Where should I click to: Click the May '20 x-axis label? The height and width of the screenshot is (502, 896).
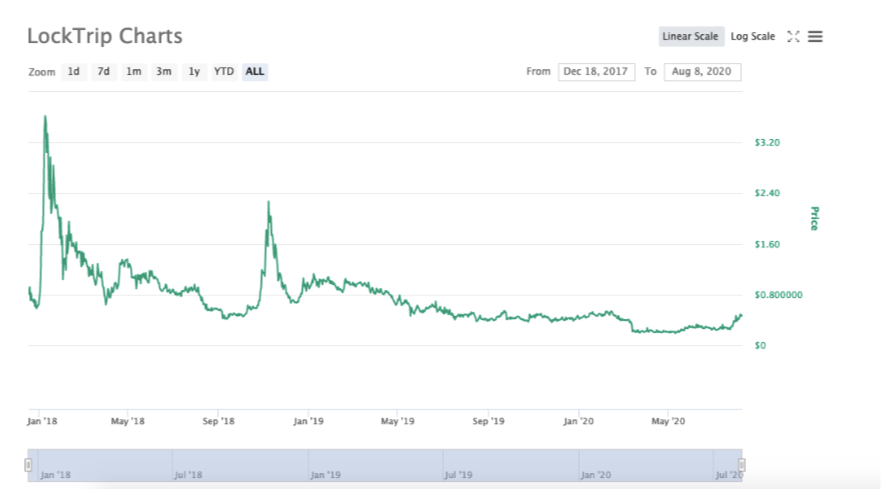[x=668, y=421]
